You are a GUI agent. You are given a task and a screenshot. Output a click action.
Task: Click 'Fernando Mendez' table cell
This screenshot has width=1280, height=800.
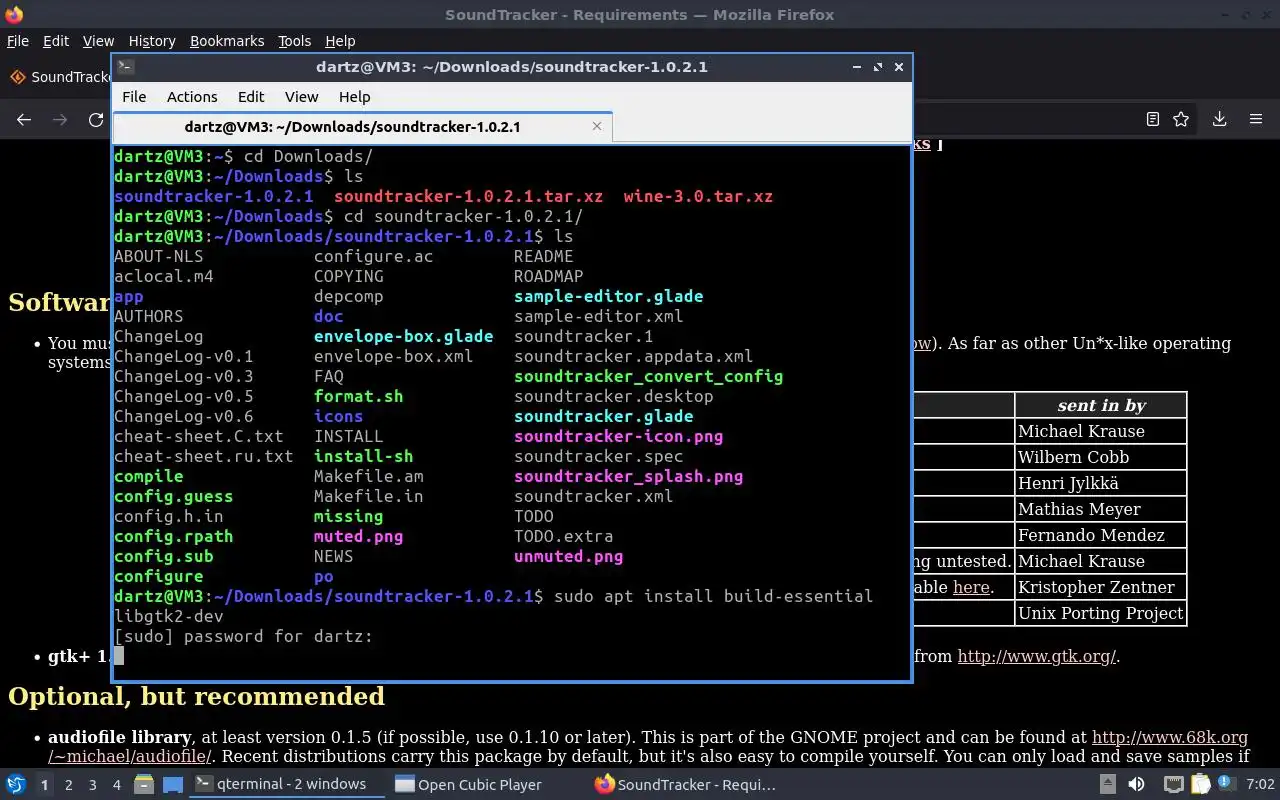pyautogui.click(x=1100, y=535)
